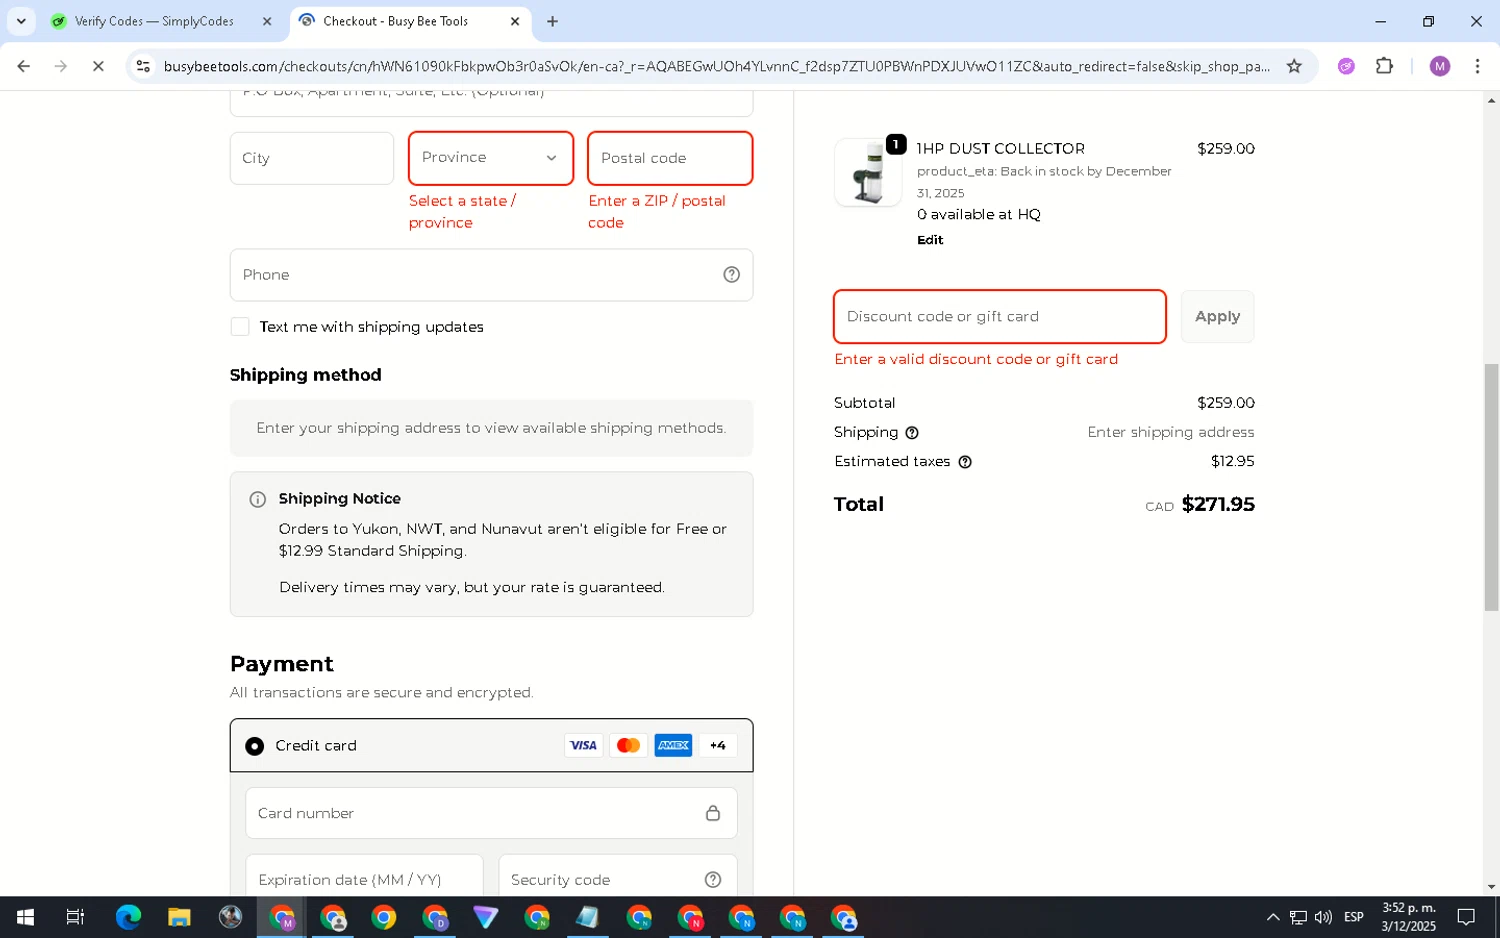
Task: Click into the Phone field
Action: click(x=491, y=275)
